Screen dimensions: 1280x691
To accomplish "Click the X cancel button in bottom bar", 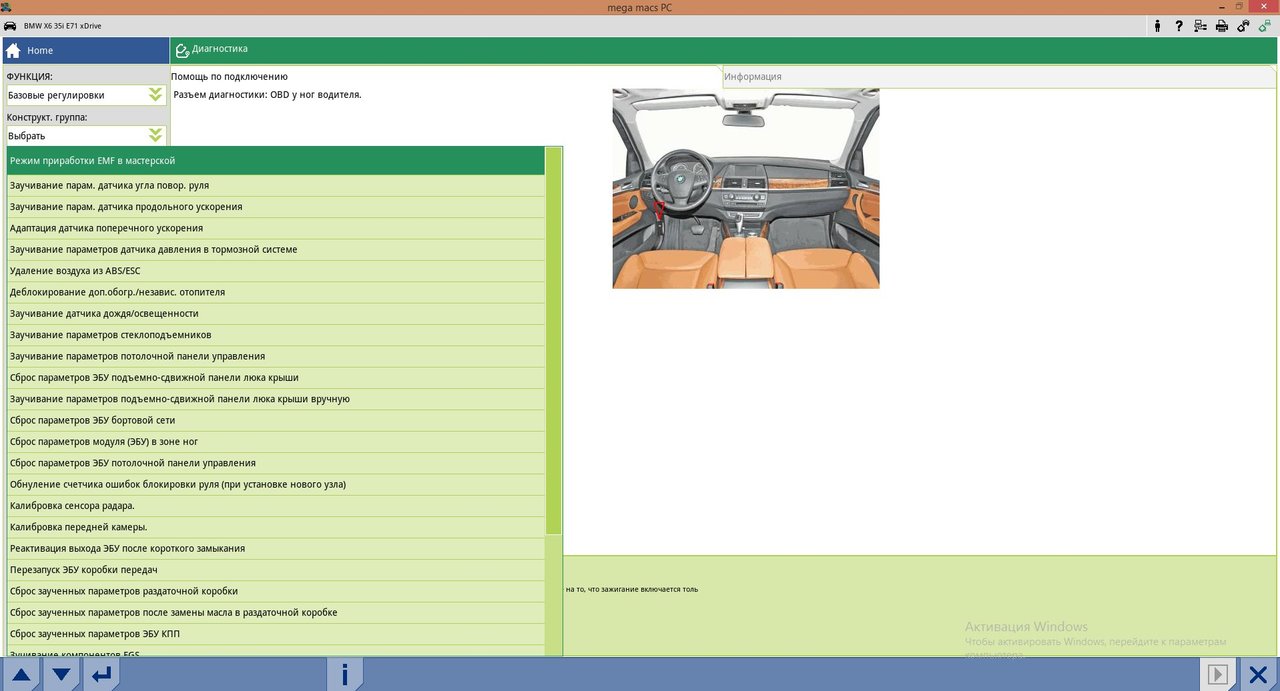I will 1259,675.
